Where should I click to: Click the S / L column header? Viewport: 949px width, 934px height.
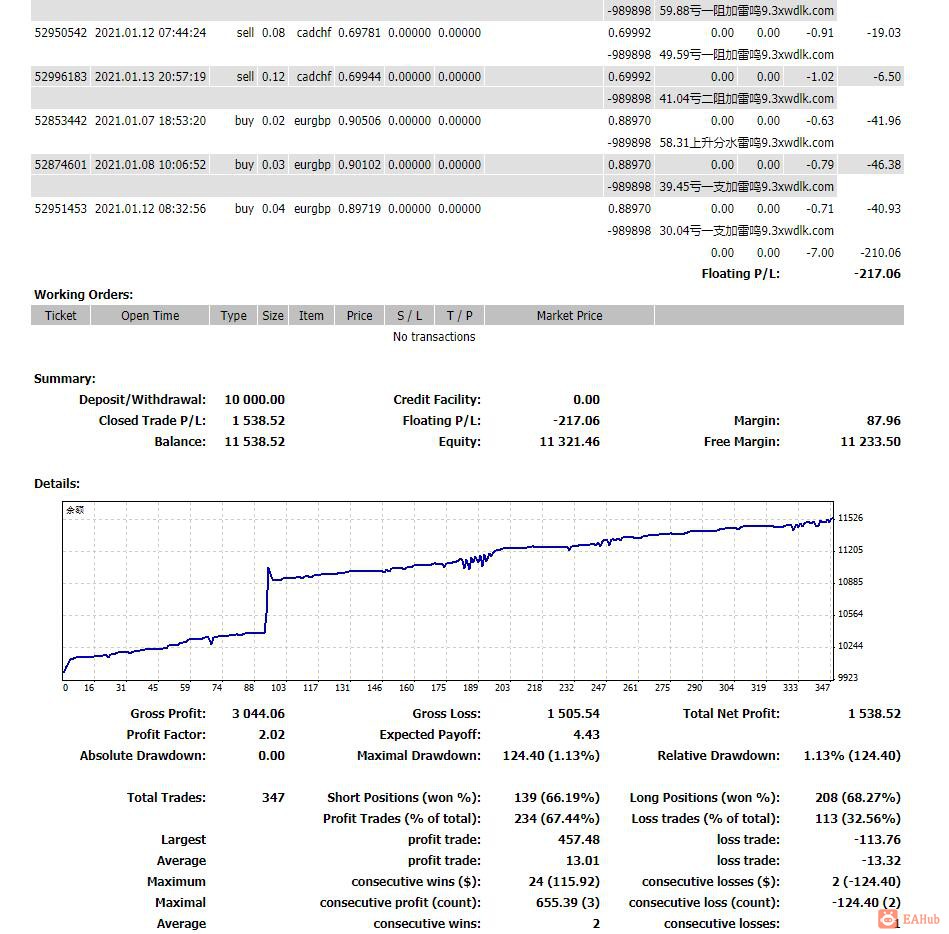[409, 315]
